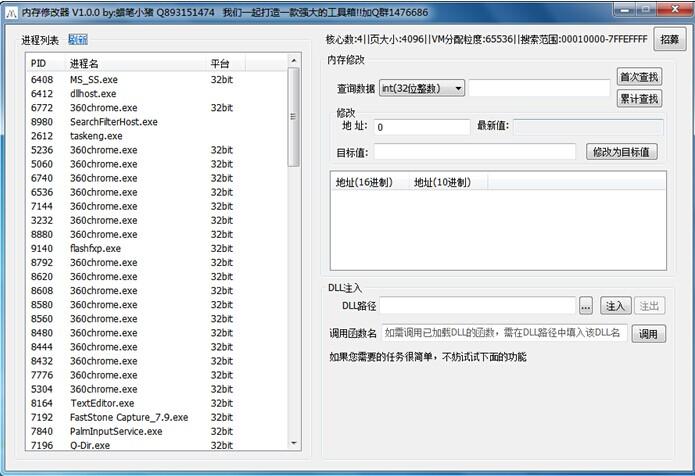This screenshot has height=476, width=695.
Task: Click the process list scroll-down arrow
Action: pyautogui.click(x=294, y=443)
